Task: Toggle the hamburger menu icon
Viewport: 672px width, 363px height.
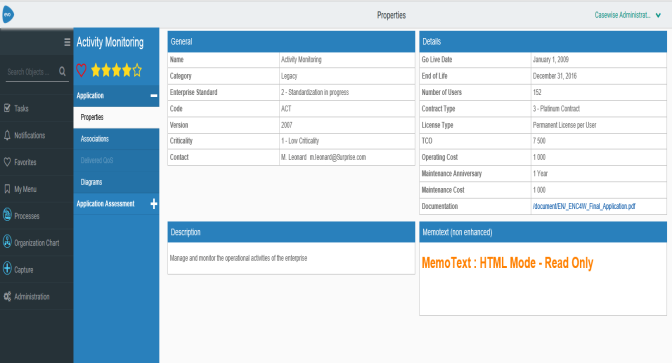Action: pos(67,42)
